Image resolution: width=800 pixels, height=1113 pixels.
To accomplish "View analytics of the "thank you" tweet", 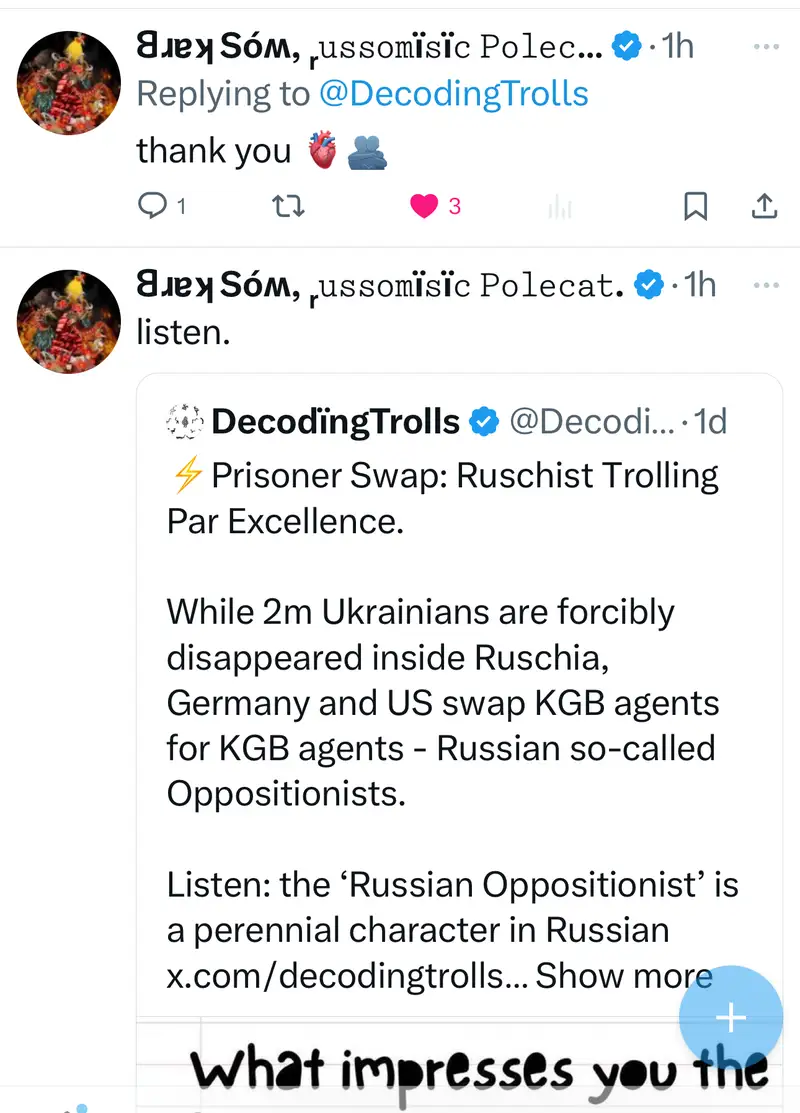I will (561, 207).
